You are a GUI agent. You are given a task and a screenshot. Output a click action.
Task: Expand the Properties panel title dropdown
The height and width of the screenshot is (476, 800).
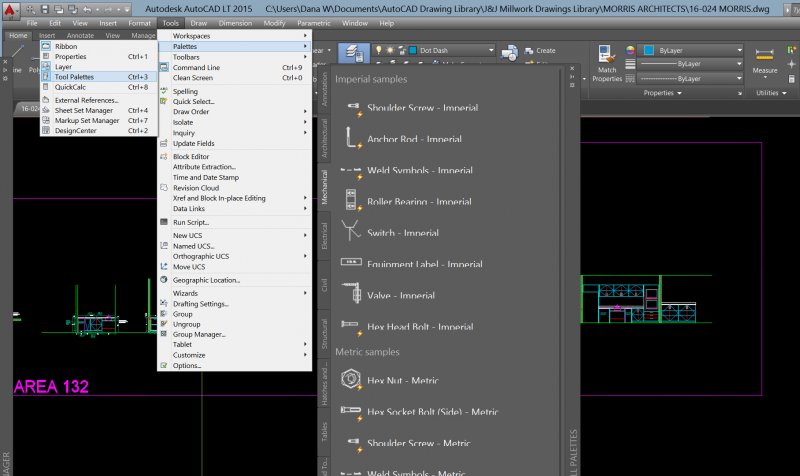(662, 93)
